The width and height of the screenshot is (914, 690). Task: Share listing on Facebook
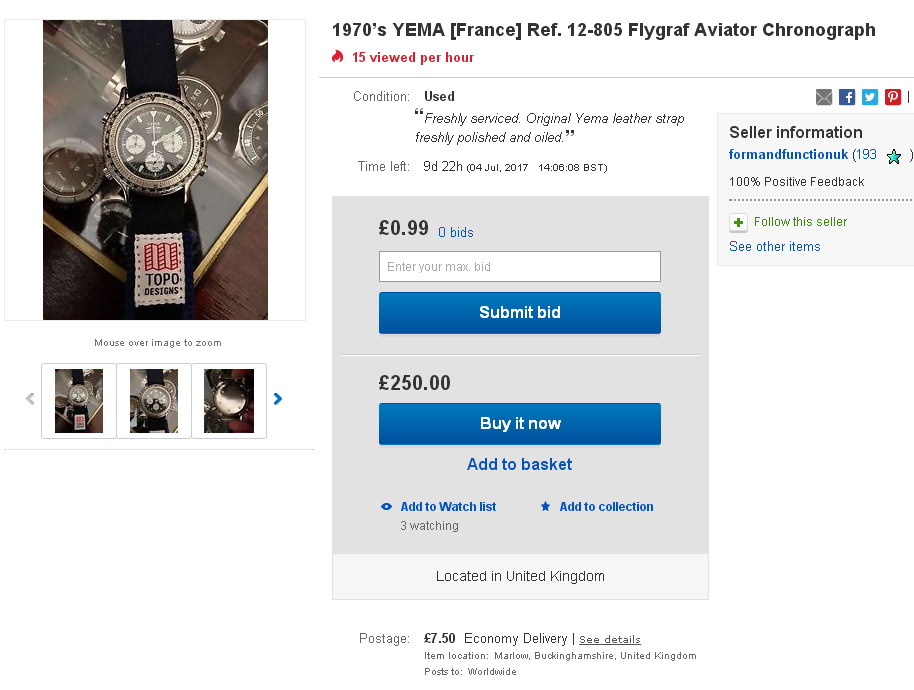[847, 97]
